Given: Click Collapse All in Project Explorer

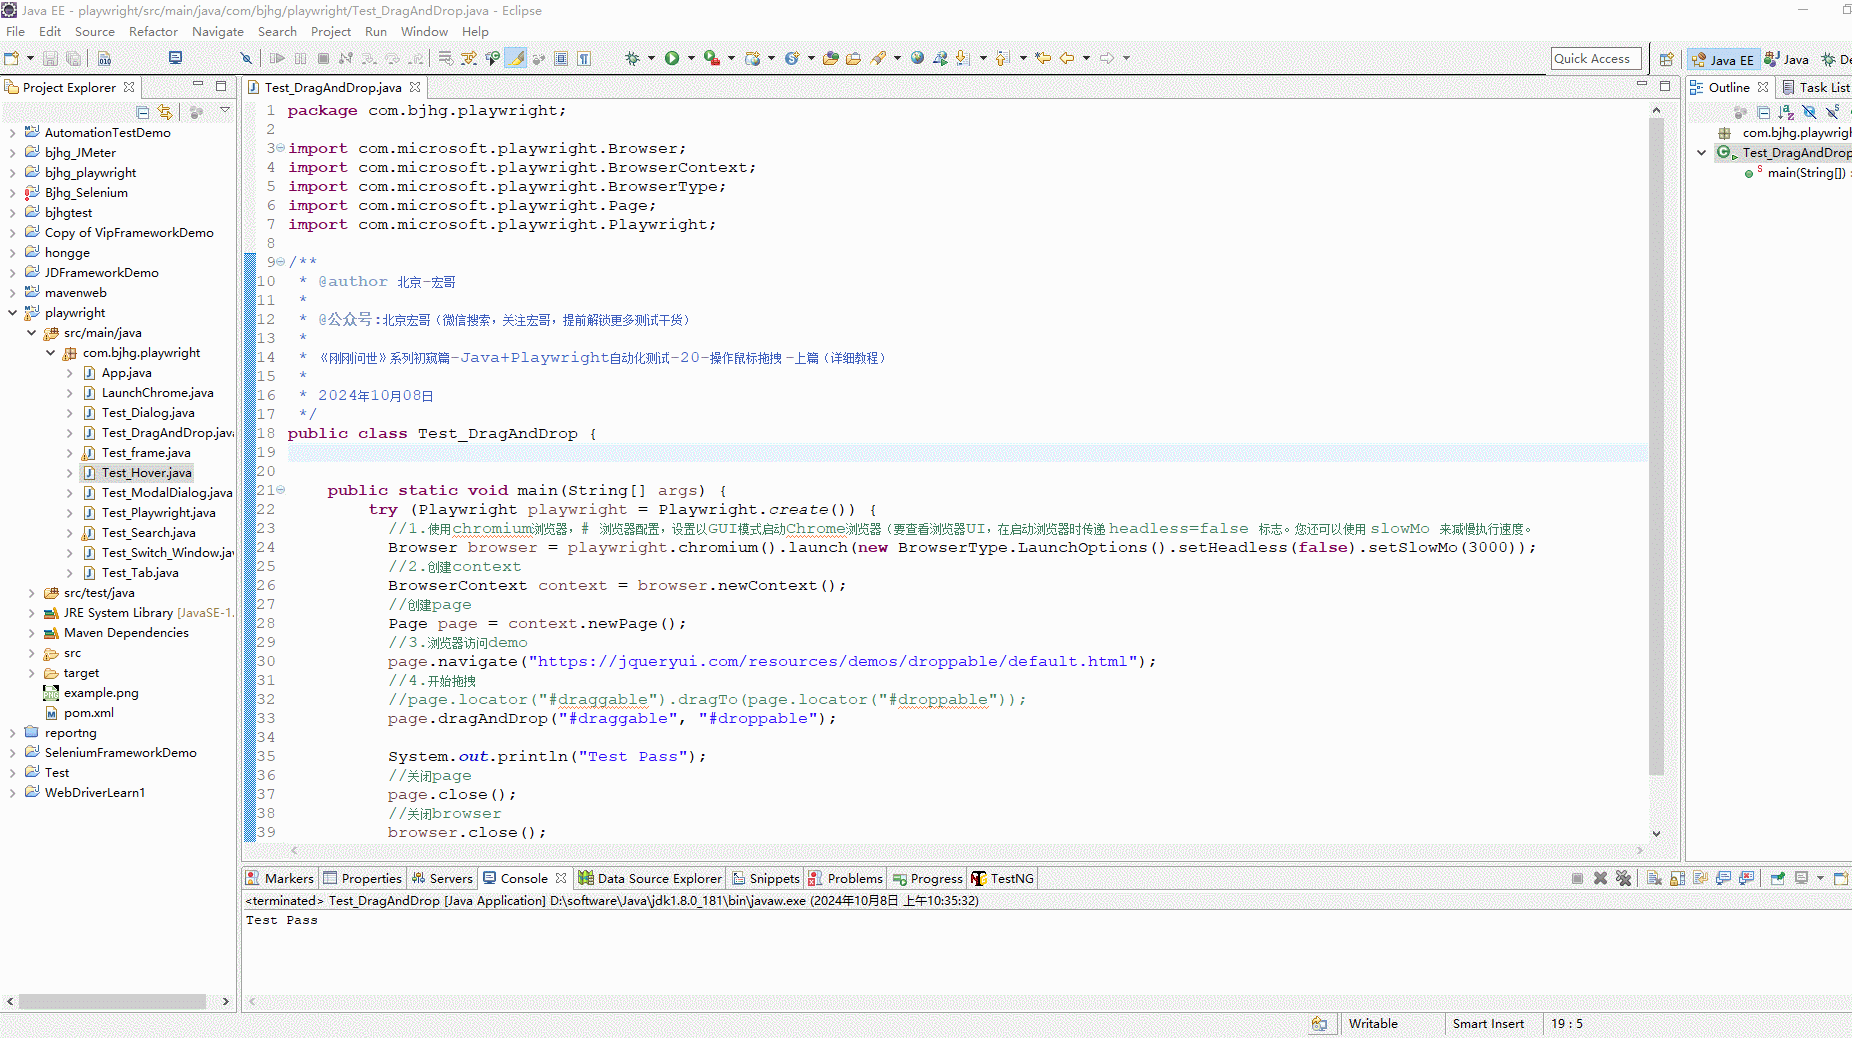Looking at the screenshot, I should [143, 112].
